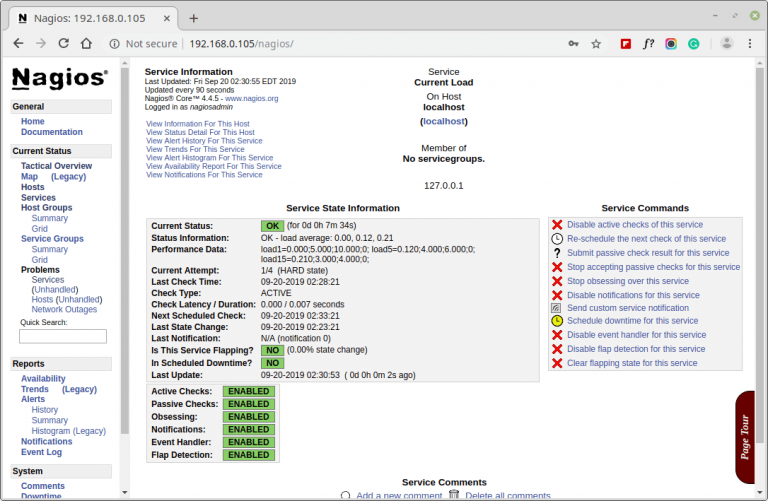
Task: Click the green ENABLED badge for Notifications
Action: pyautogui.click(x=248, y=428)
